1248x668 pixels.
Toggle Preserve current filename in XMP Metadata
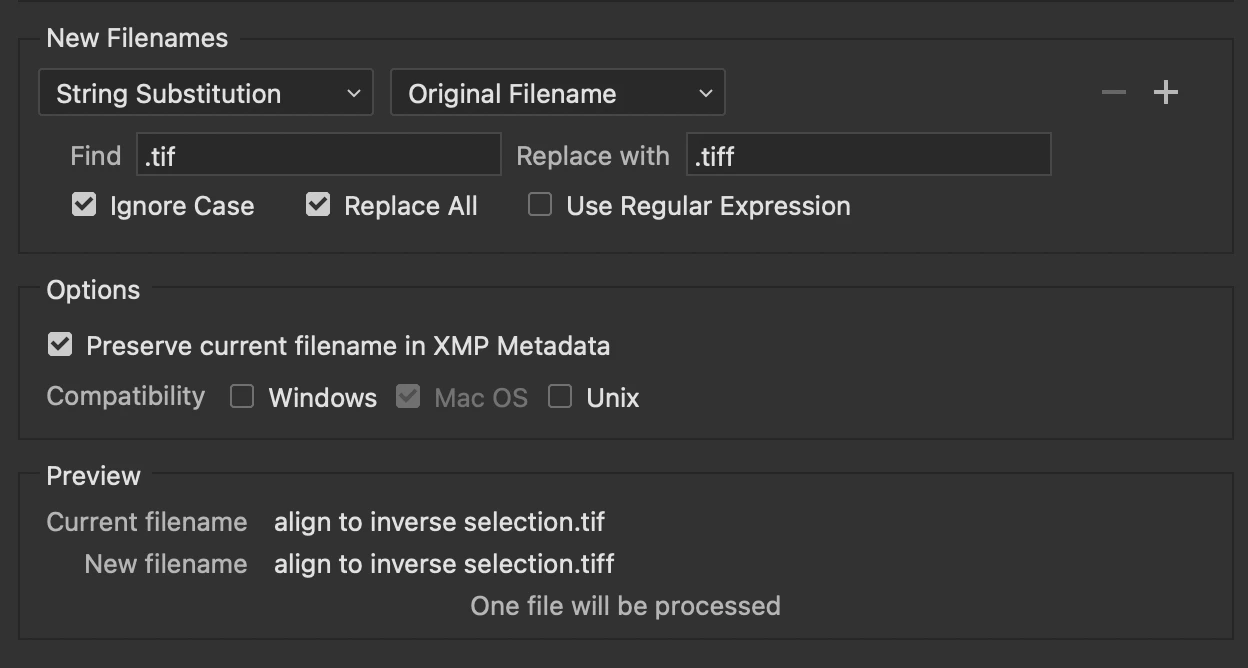[x=60, y=345]
